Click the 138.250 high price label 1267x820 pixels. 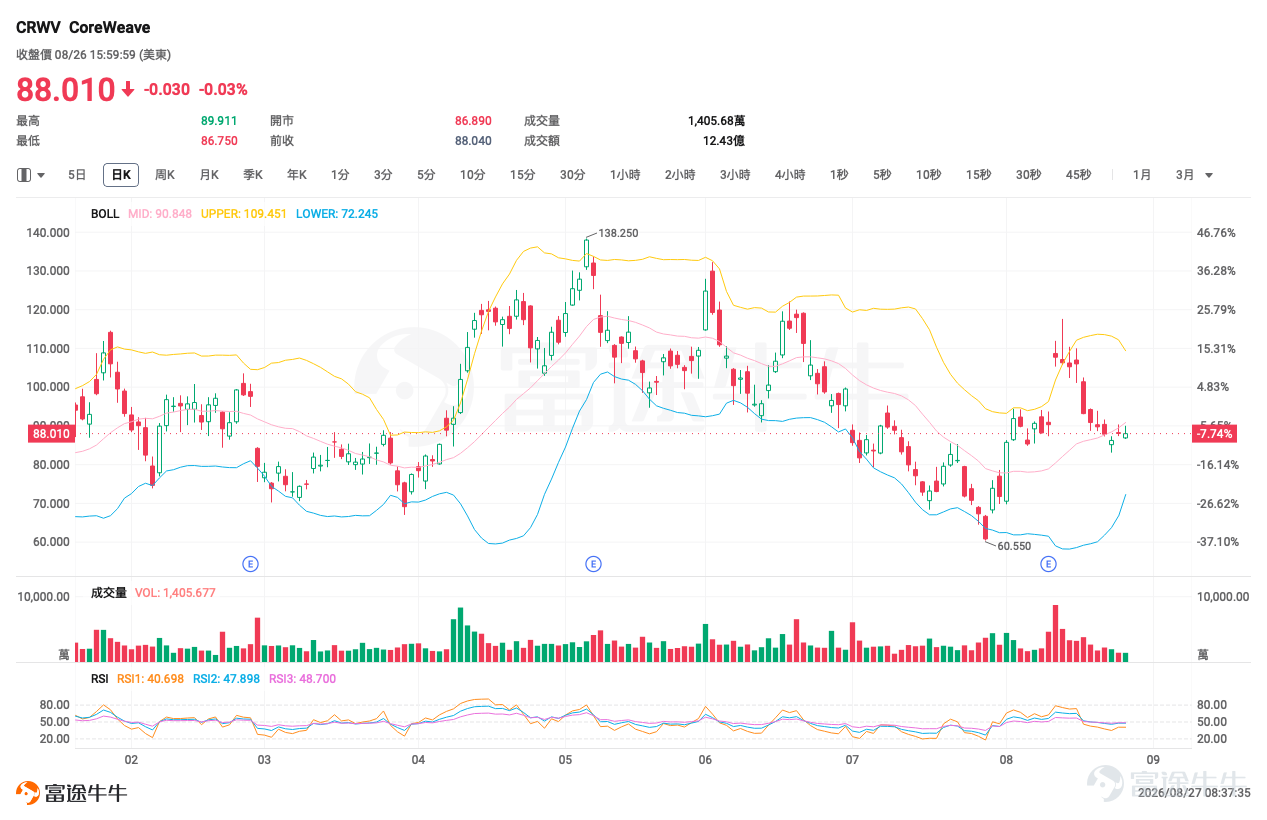click(617, 233)
